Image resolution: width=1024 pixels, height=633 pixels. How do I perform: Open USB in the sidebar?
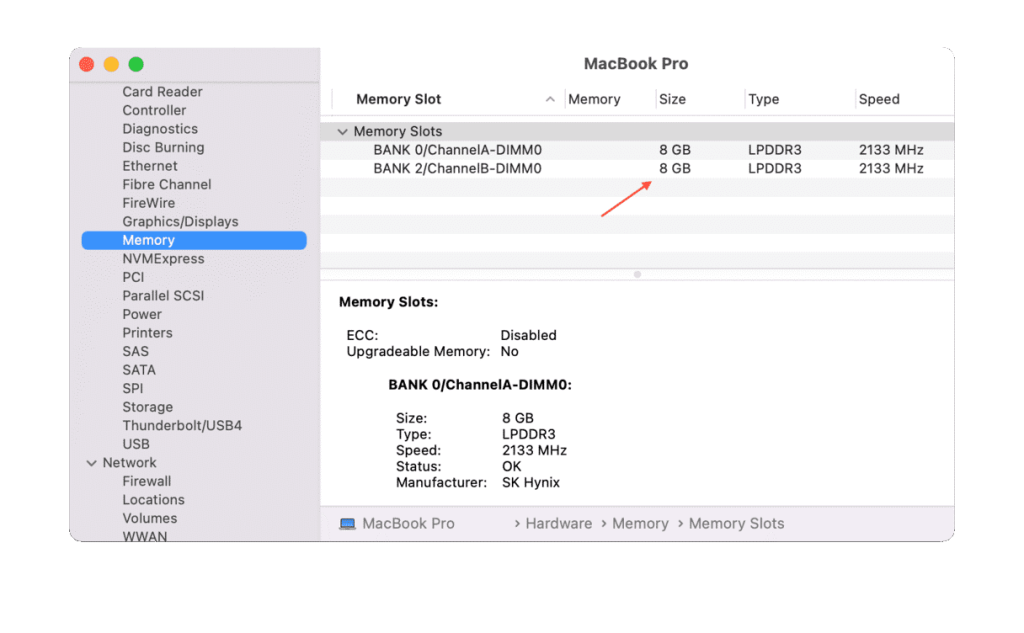click(x=136, y=444)
